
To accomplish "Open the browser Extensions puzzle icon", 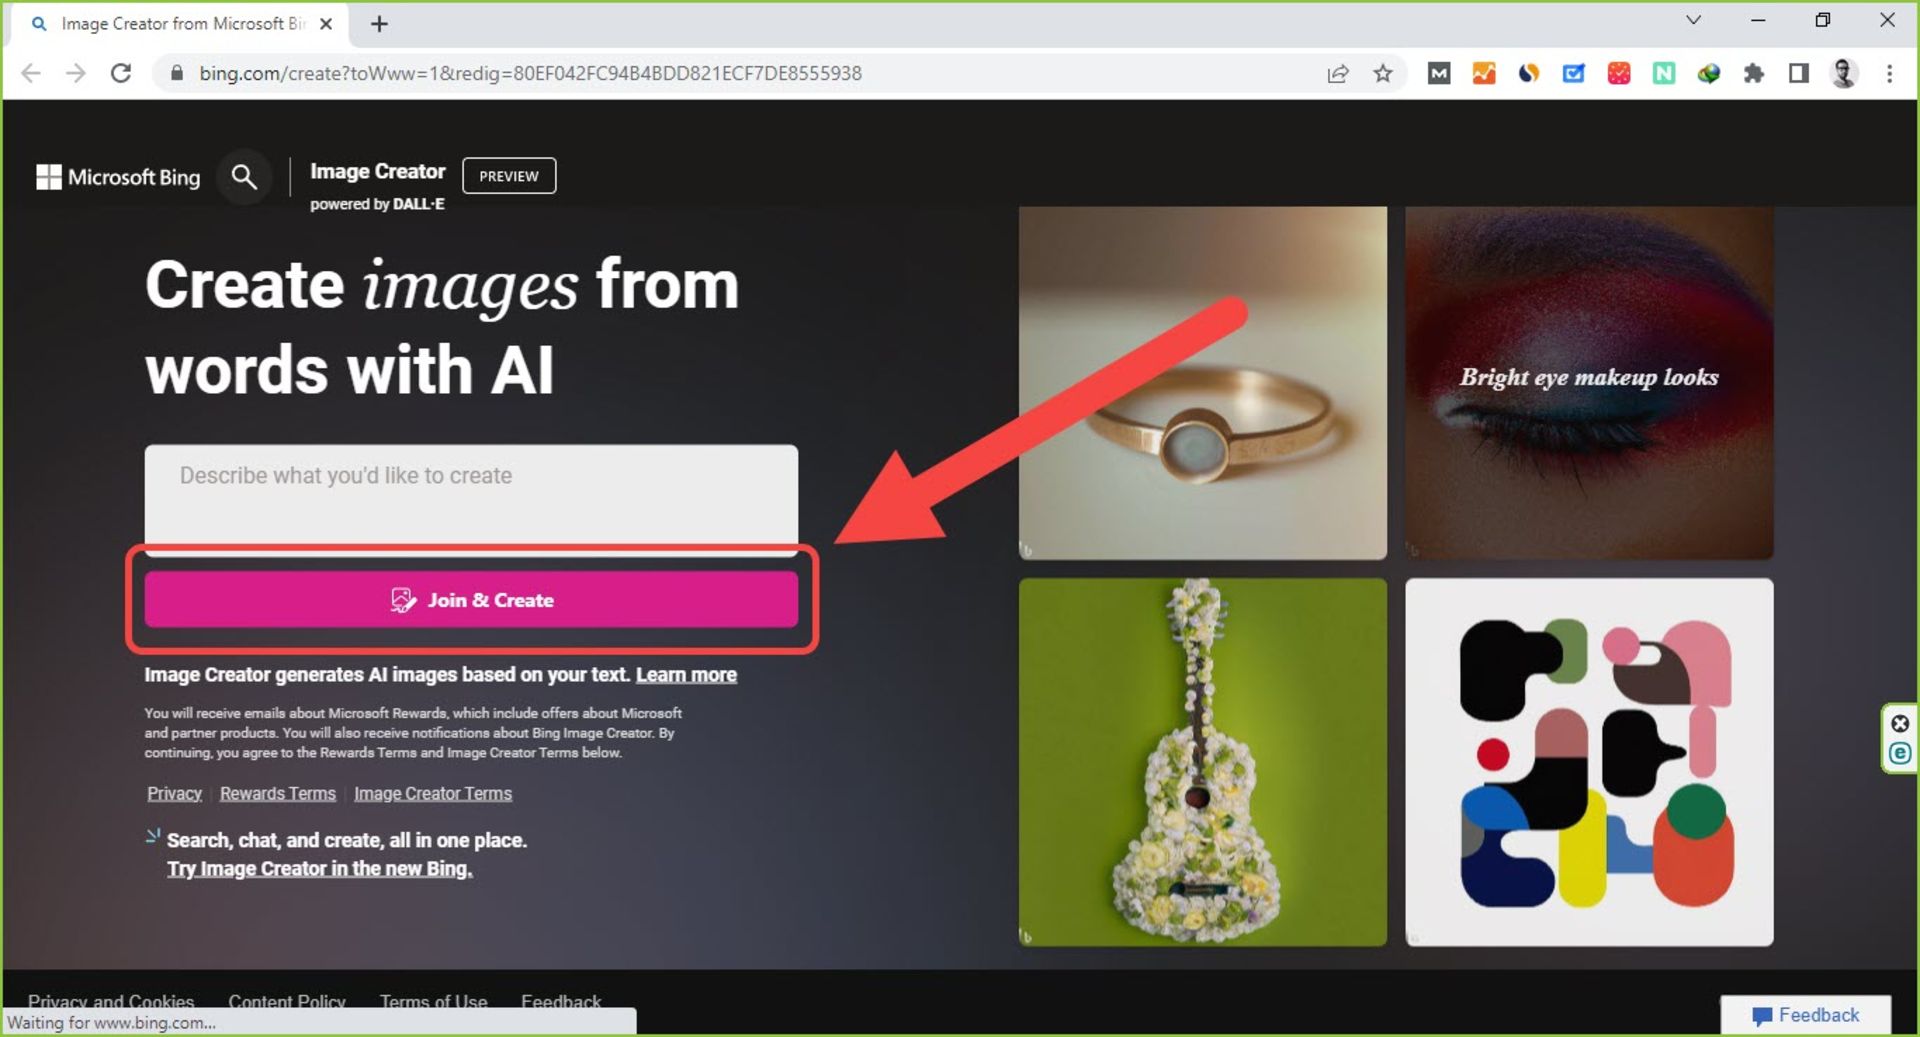I will (1753, 73).
